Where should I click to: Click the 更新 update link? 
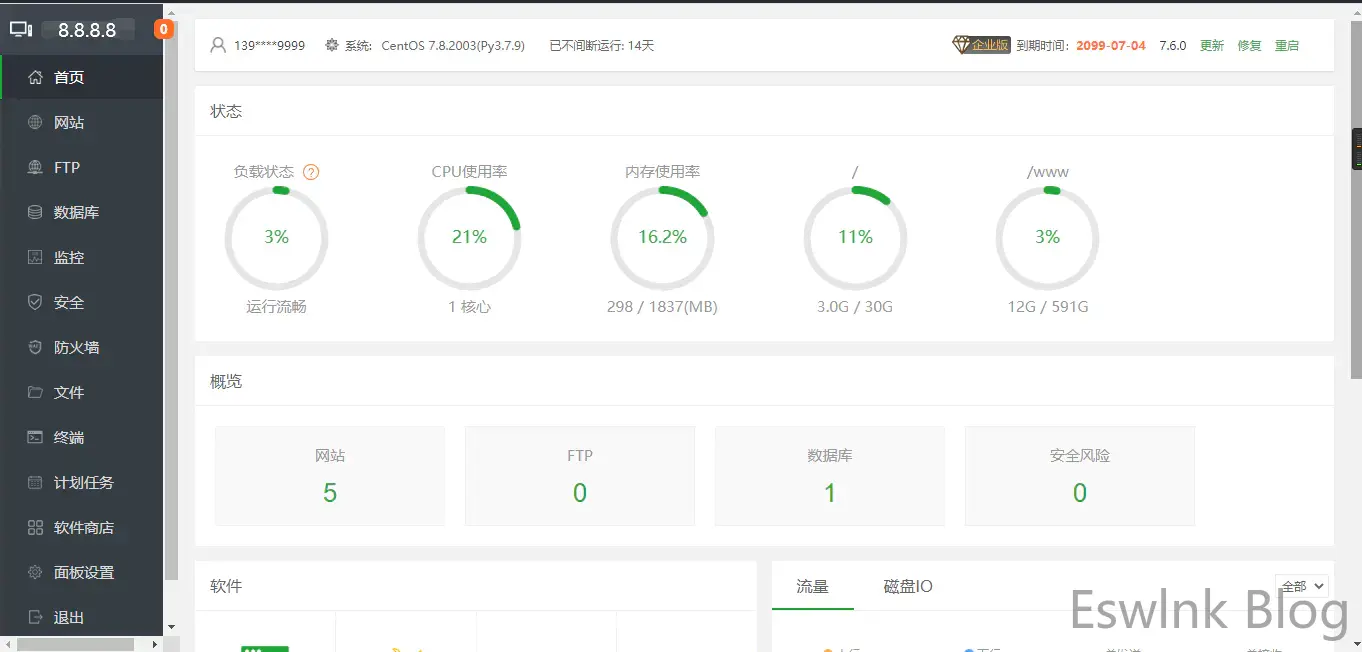1211,45
